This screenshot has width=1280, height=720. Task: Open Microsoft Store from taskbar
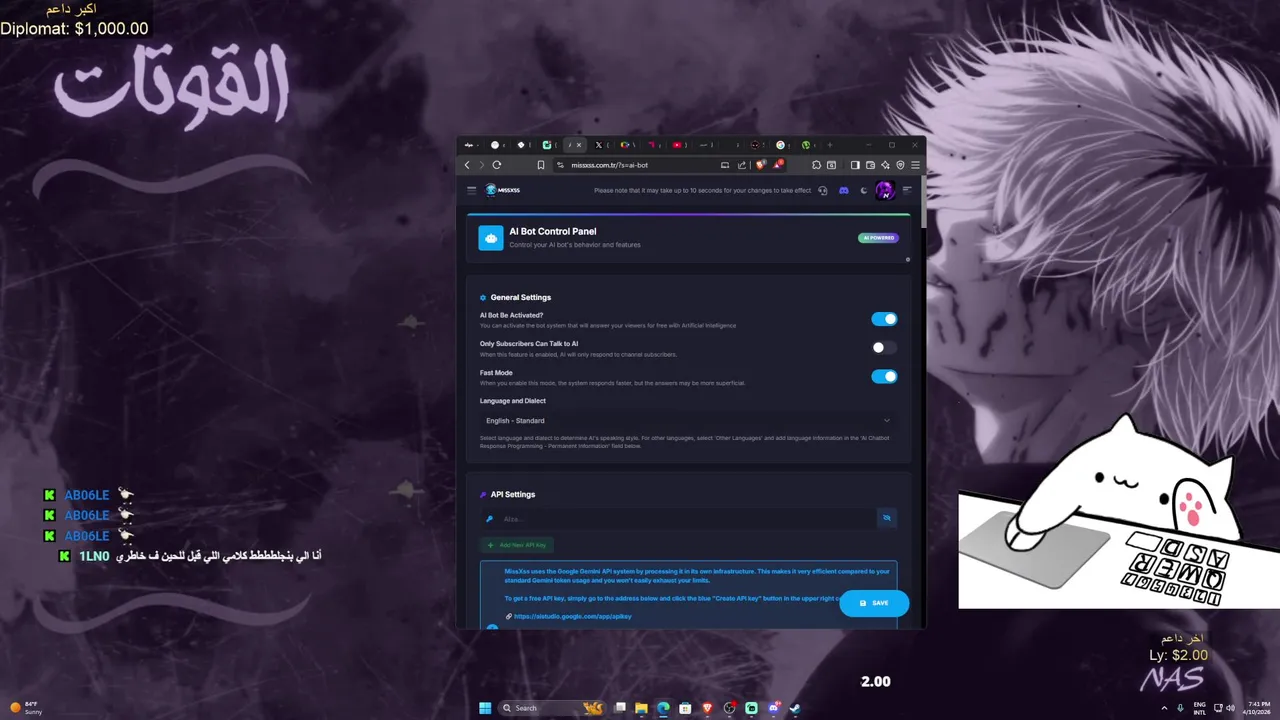coord(685,708)
